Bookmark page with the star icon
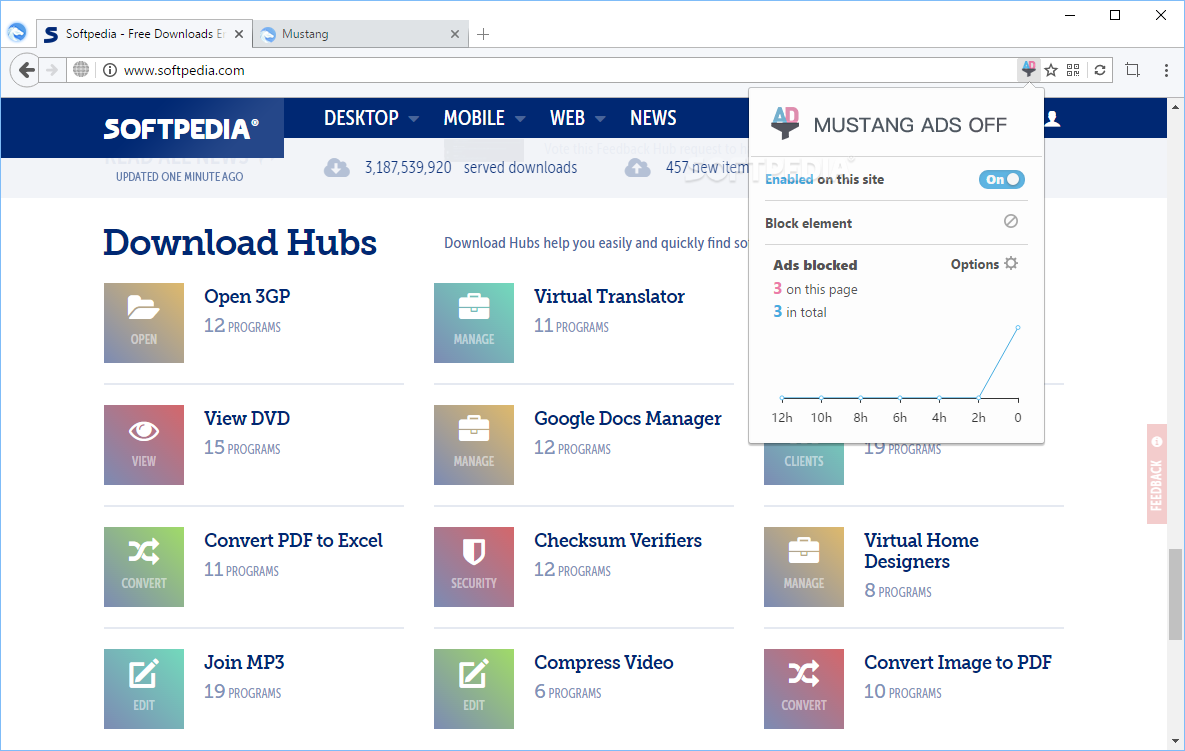 [x=1050, y=70]
